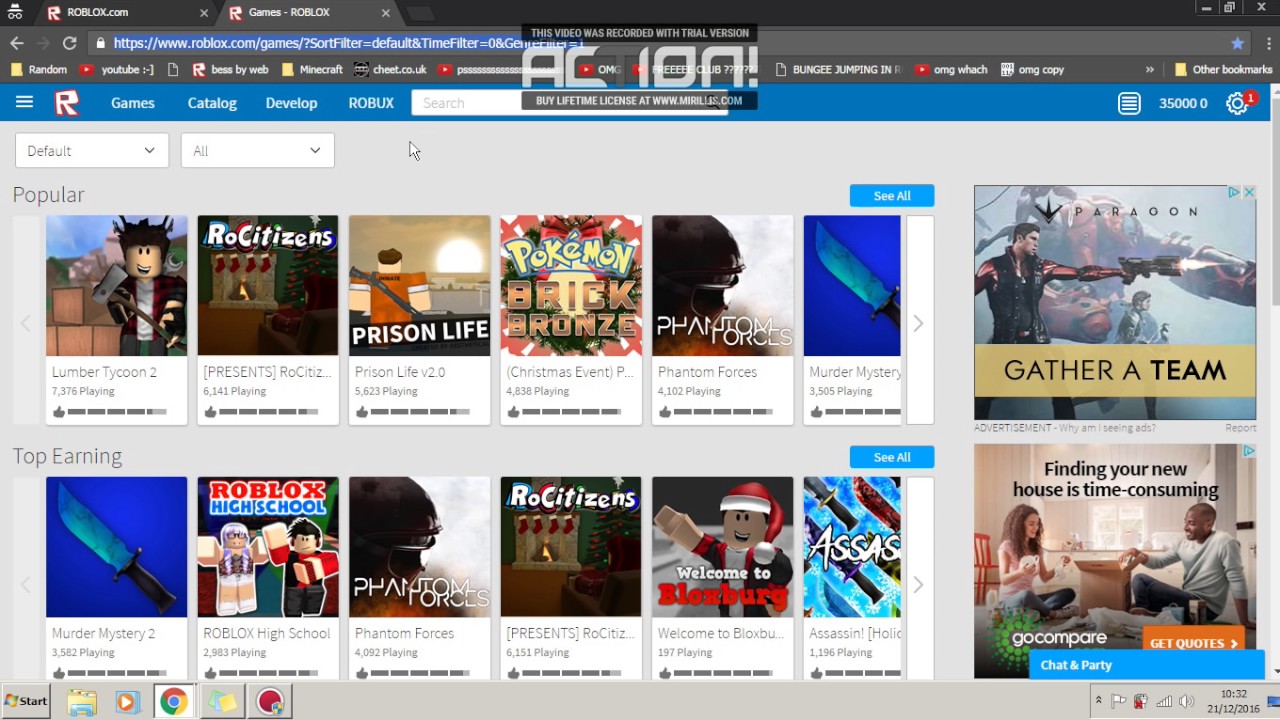Open the cheet.co.uk bookmark

(390, 70)
